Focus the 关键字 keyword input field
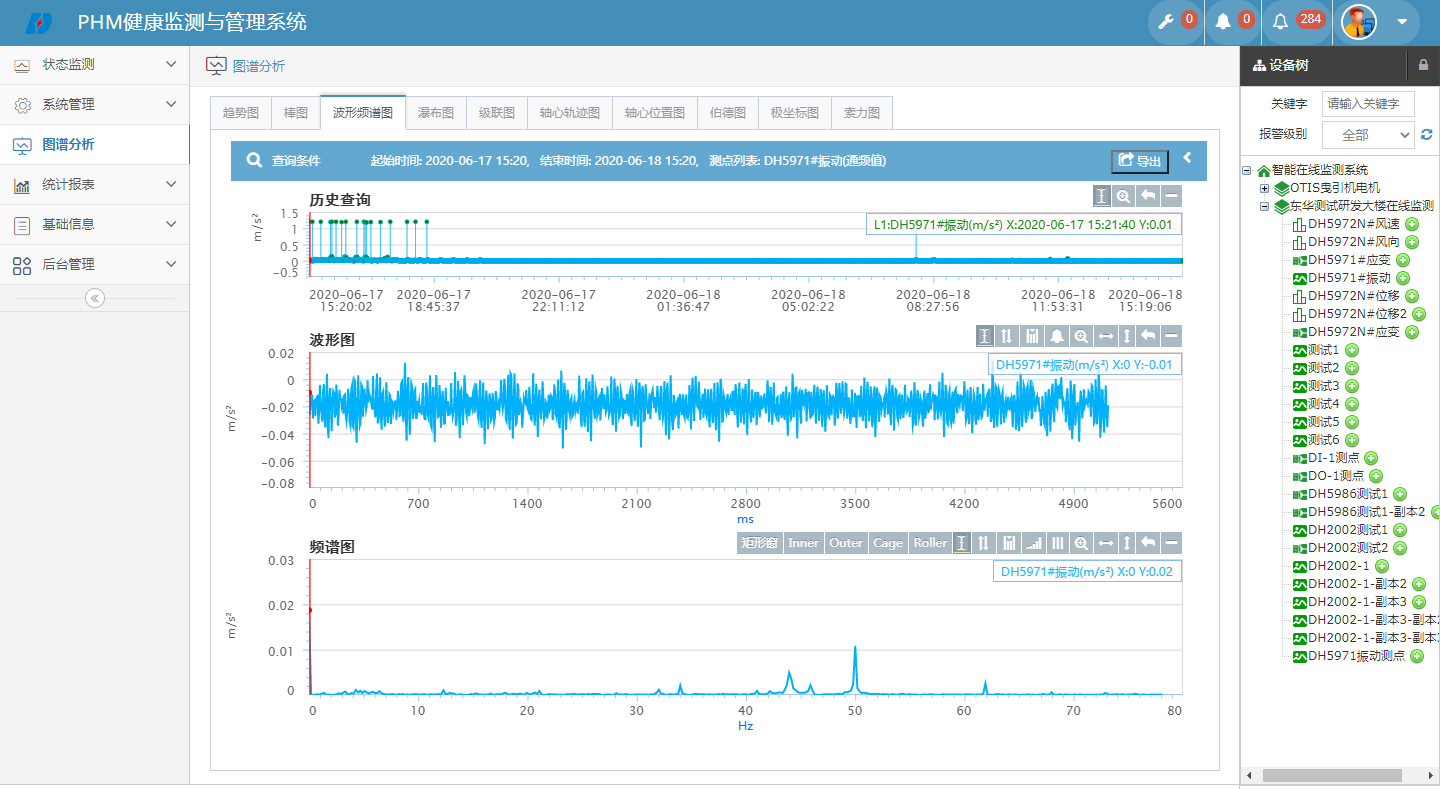 [x=1368, y=104]
